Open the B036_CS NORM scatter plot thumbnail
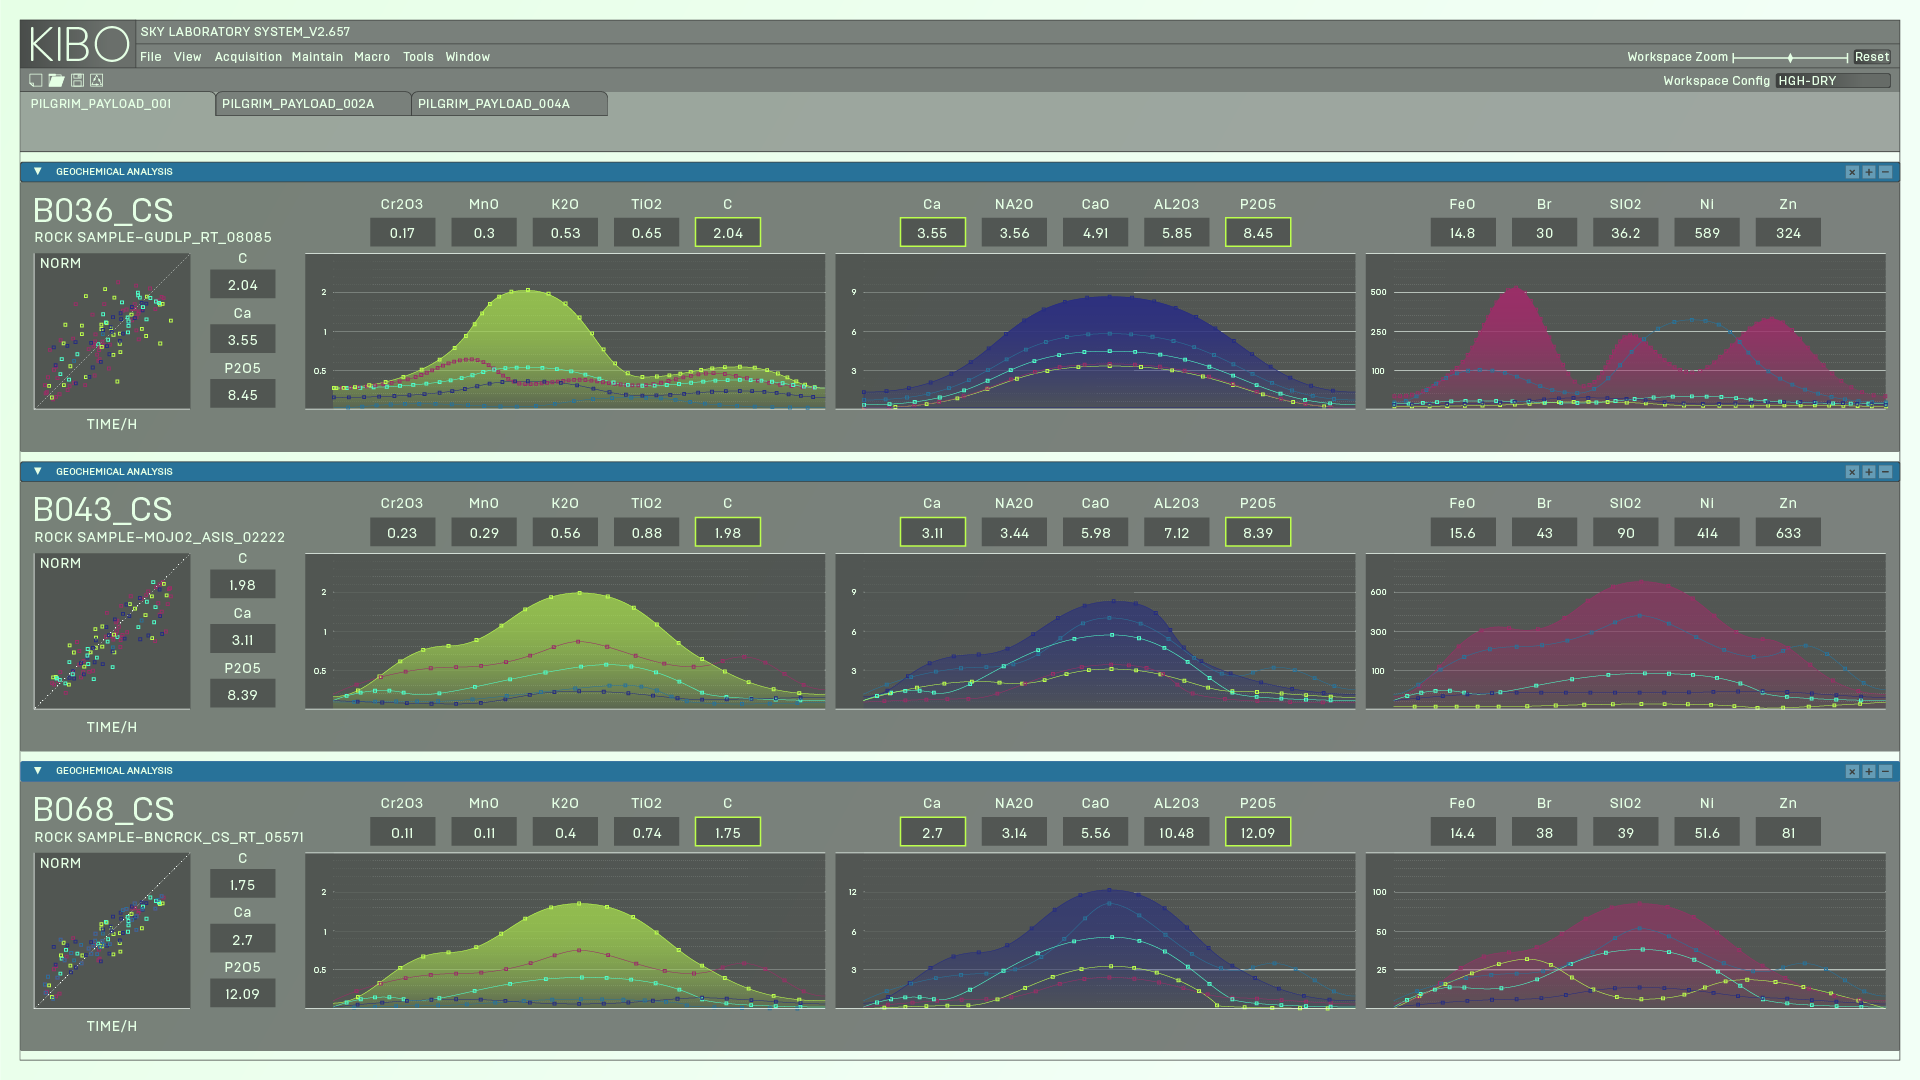The height and width of the screenshot is (1080, 1920). click(112, 331)
